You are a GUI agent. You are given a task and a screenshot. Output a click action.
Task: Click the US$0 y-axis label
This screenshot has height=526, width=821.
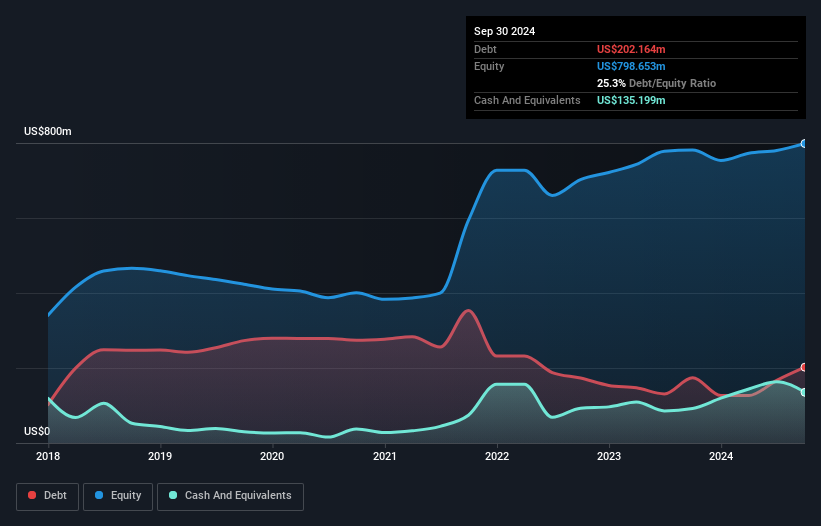pos(37,431)
